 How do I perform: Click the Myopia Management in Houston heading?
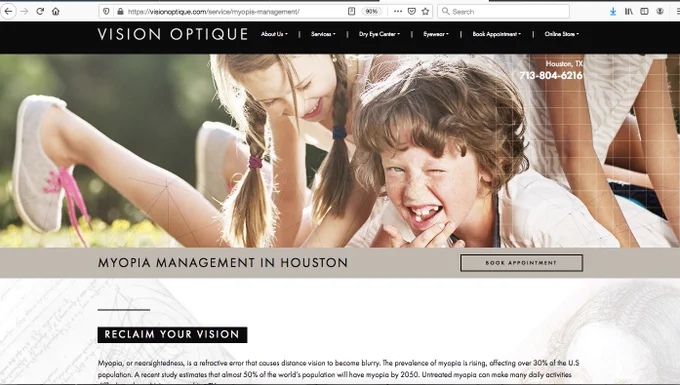222,262
